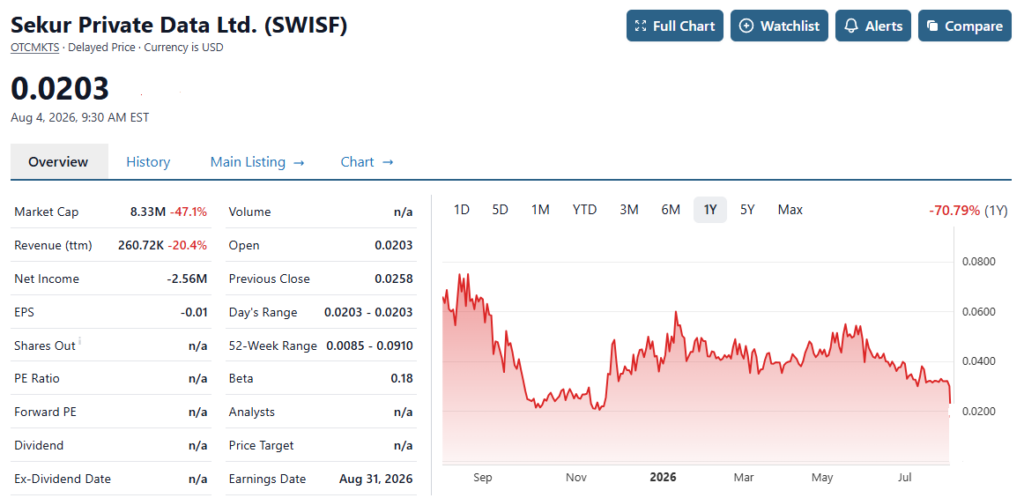Image resolution: width=1024 pixels, height=498 pixels.
Task: Click the bell icon in Alerts
Action: (851, 26)
